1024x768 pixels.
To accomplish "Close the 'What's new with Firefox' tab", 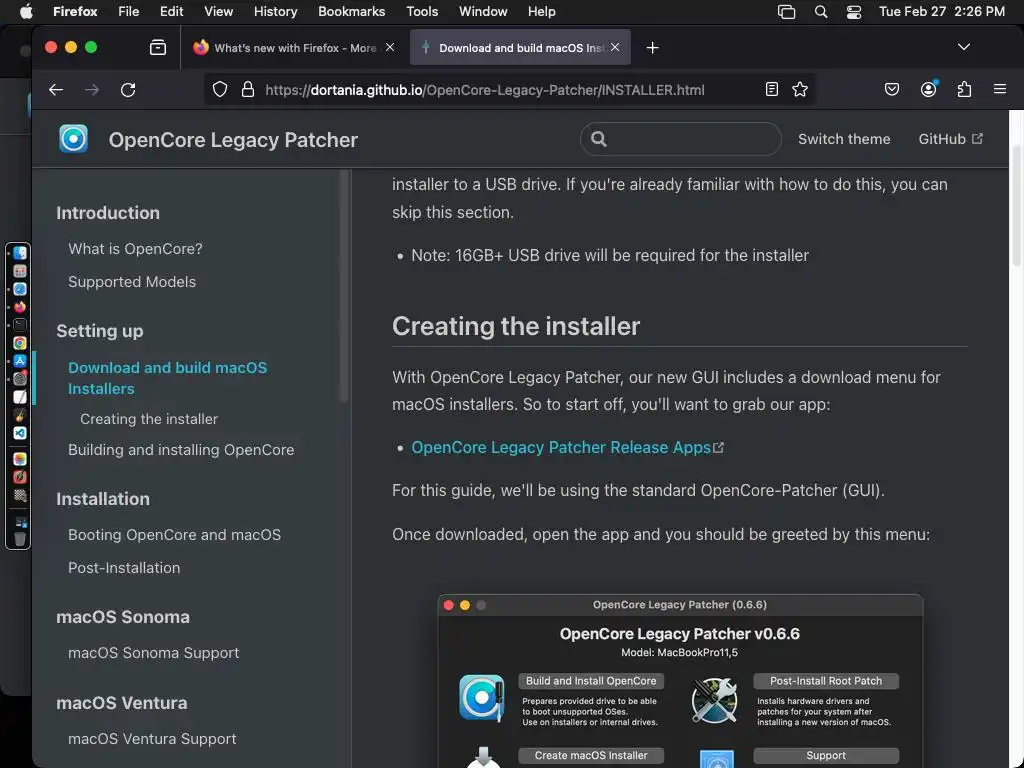I will (x=390, y=47).
